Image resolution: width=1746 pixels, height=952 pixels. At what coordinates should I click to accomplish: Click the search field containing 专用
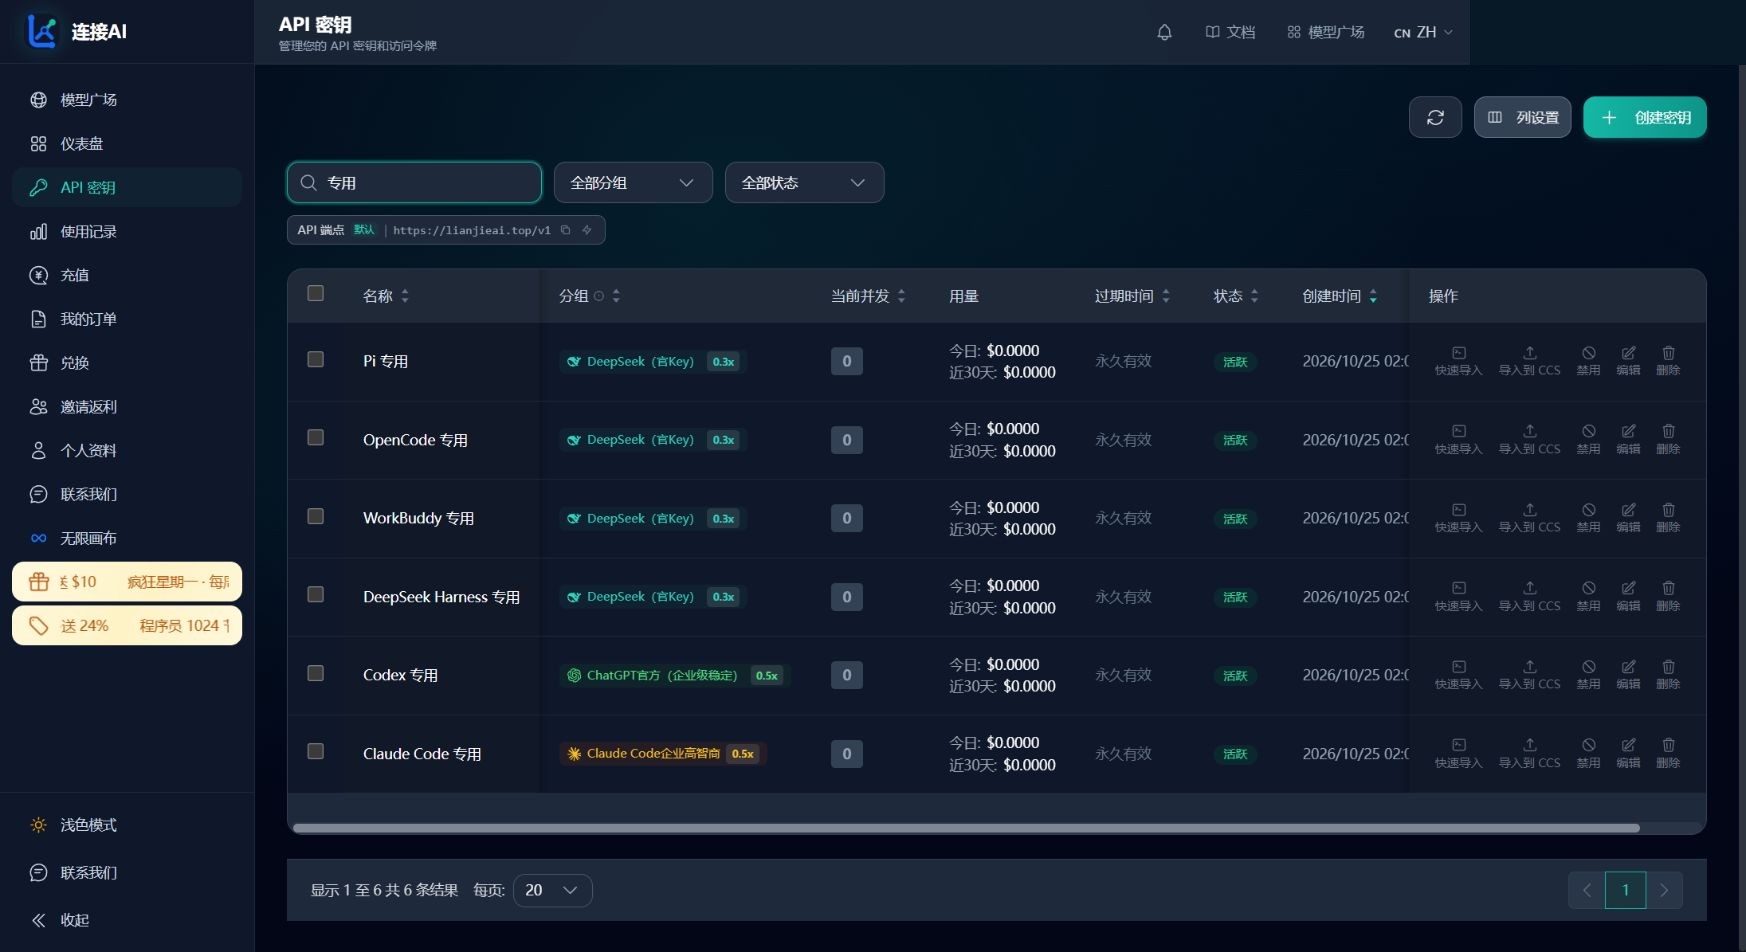[414, 183]
